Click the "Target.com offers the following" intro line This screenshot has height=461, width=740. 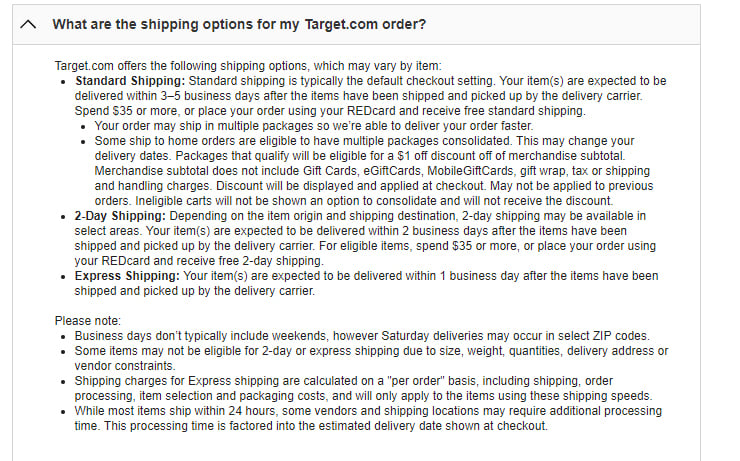(248, 66)
